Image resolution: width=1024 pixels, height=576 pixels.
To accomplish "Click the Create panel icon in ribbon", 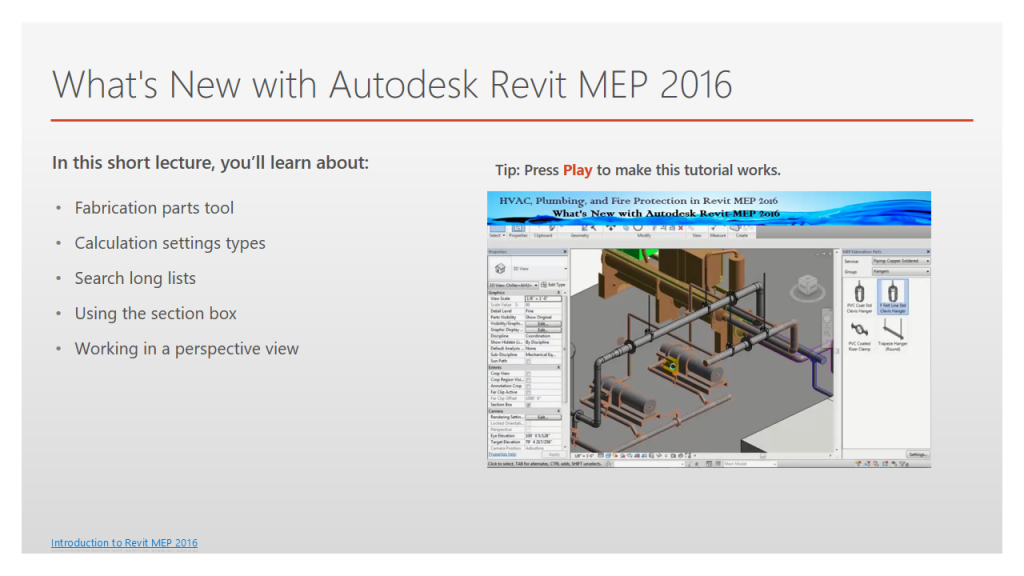I will (x=737, y=227).
